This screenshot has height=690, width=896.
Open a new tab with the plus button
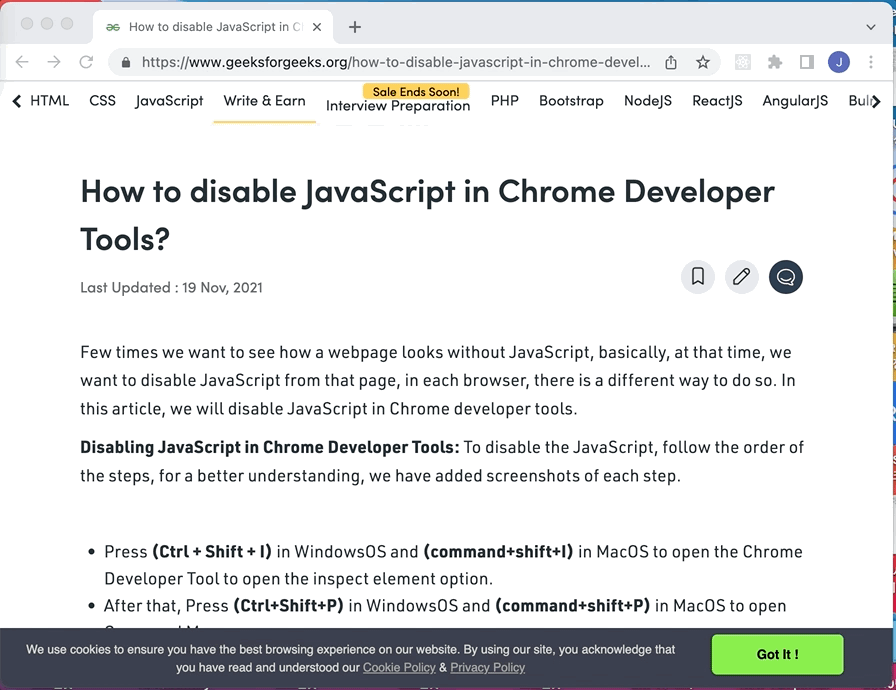[x=354, y=27]
